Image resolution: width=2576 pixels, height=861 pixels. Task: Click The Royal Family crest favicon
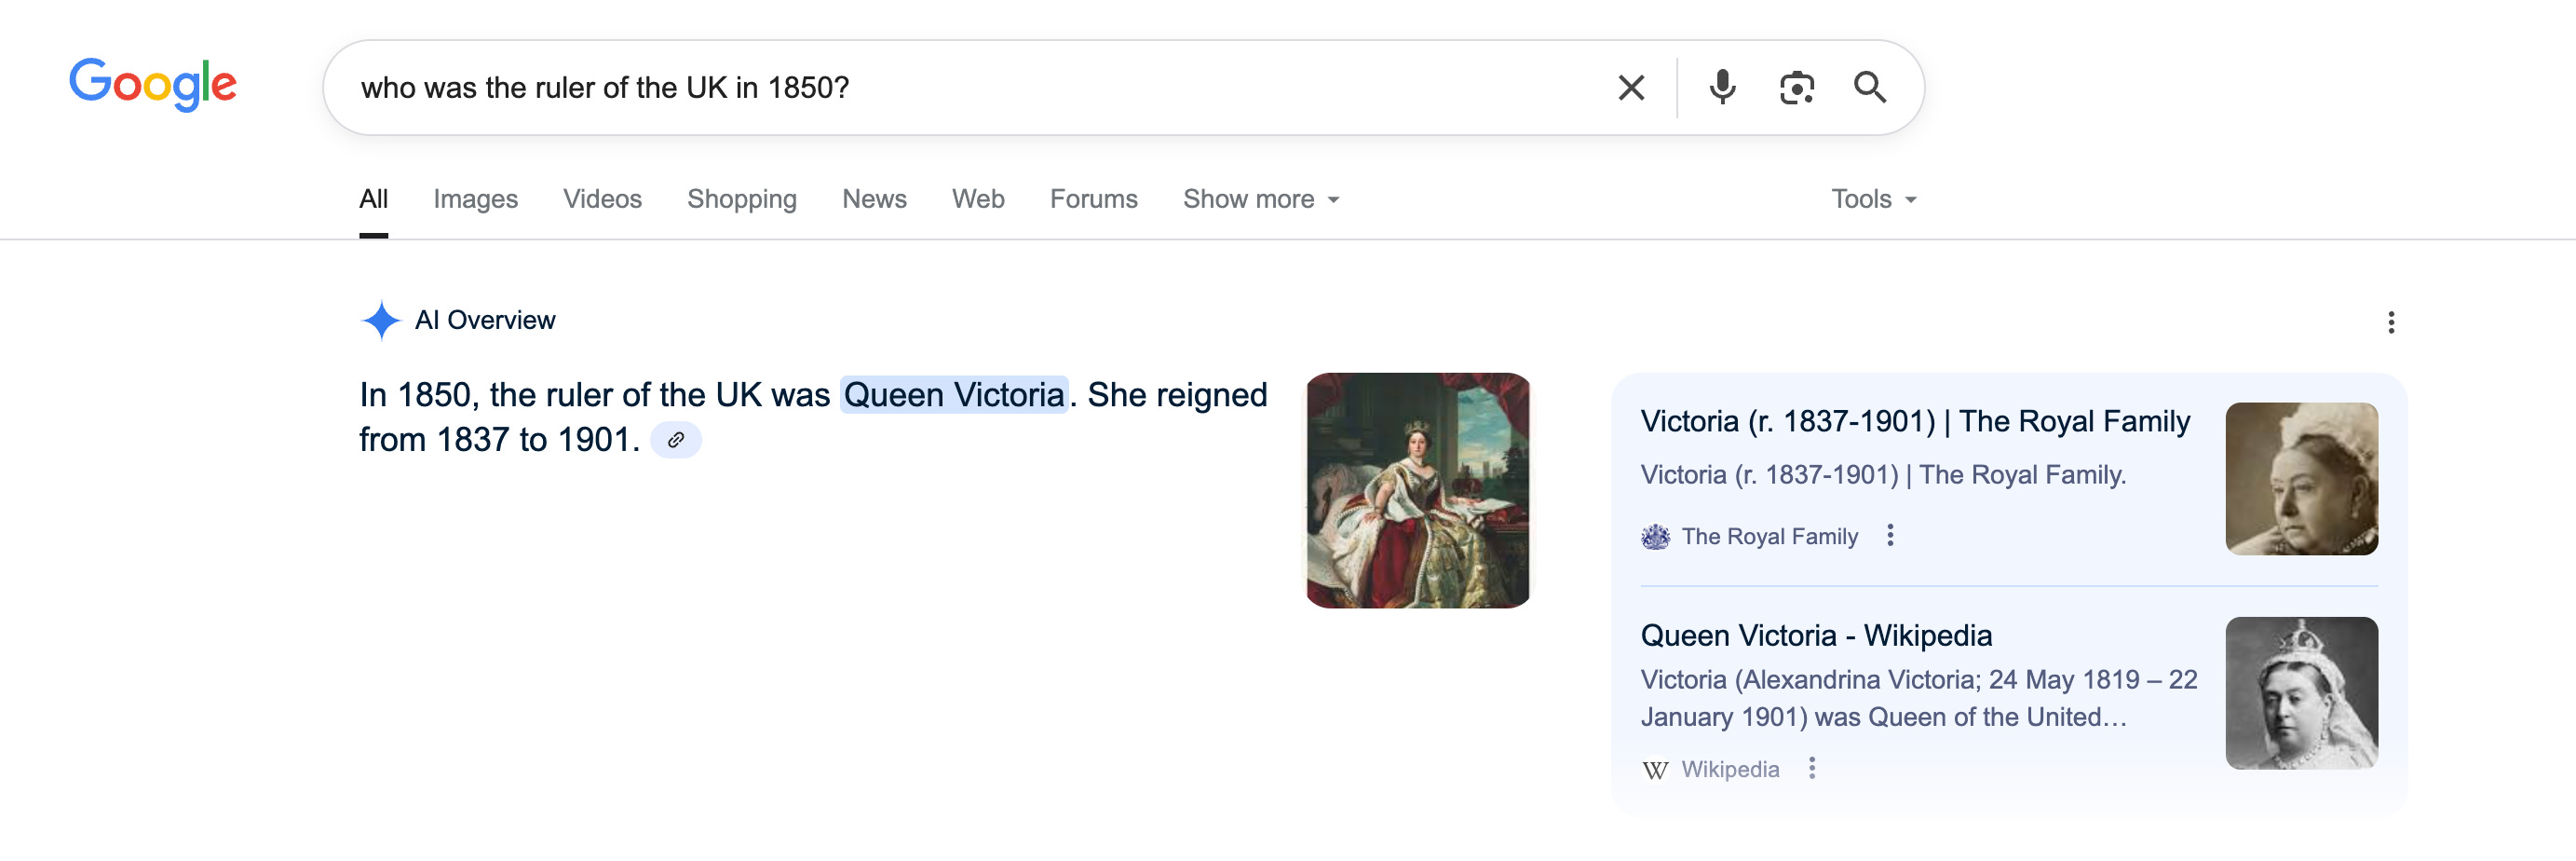pos(1655,537)
